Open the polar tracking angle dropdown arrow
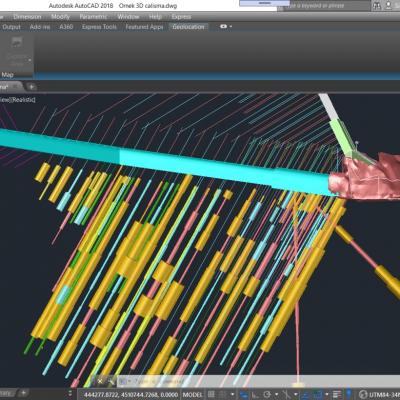Viewport: 400px width, 400px height. 276,395
